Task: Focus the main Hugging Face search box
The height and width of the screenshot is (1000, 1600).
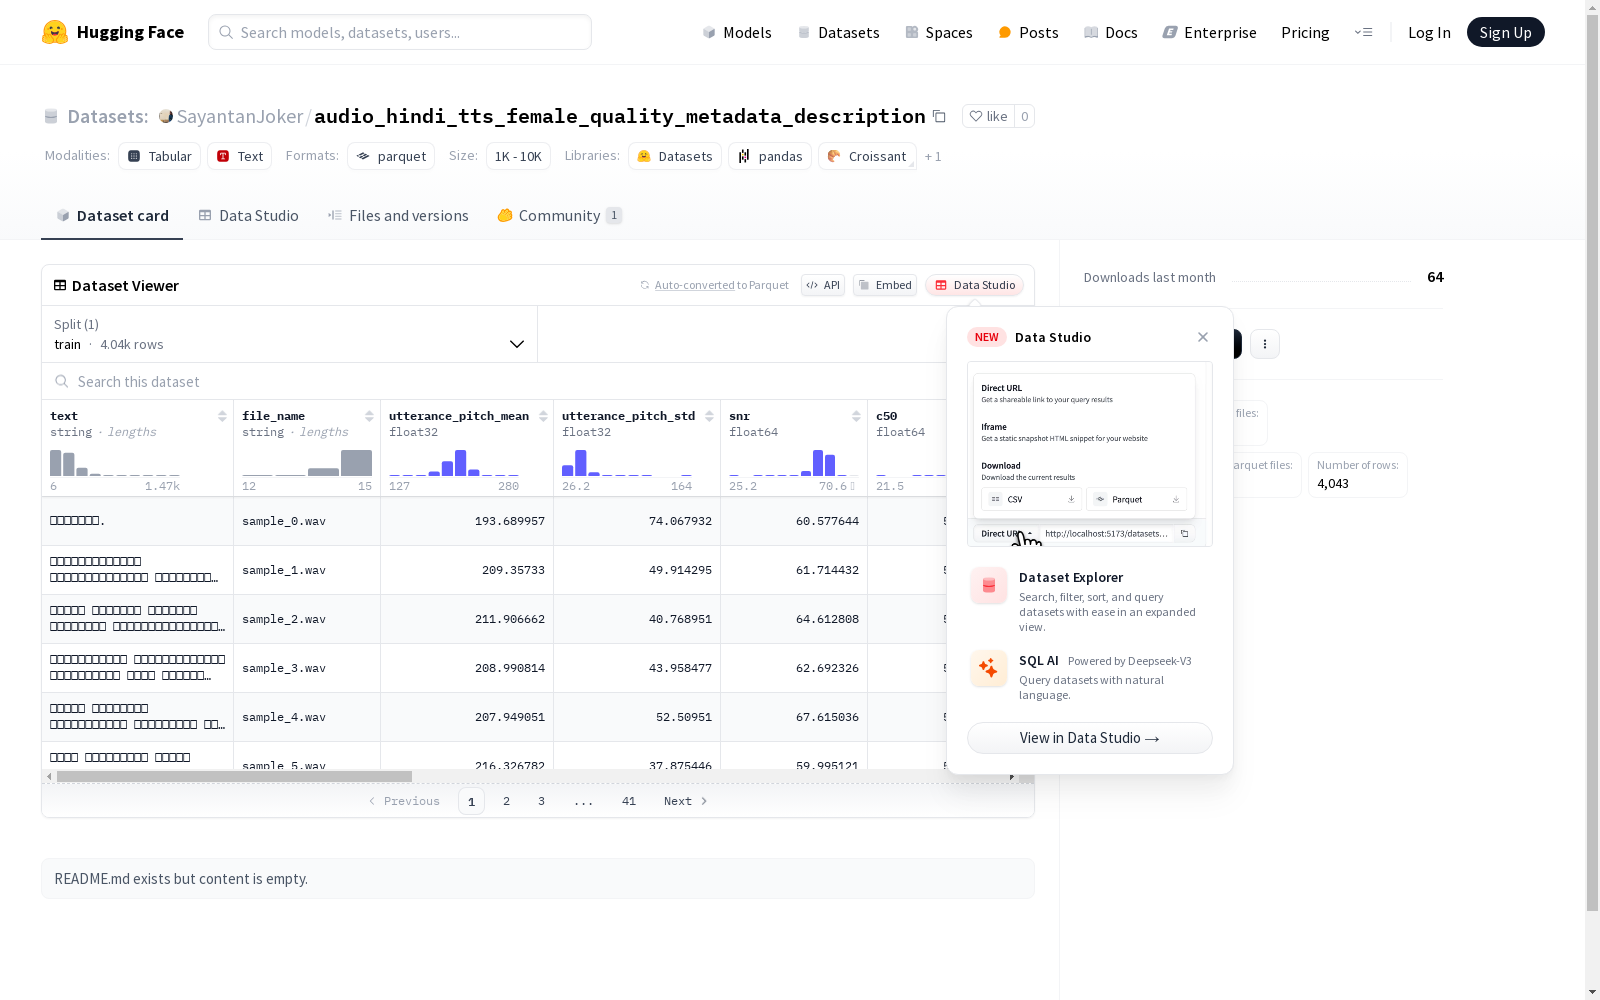Action: [x=400, y=32]
